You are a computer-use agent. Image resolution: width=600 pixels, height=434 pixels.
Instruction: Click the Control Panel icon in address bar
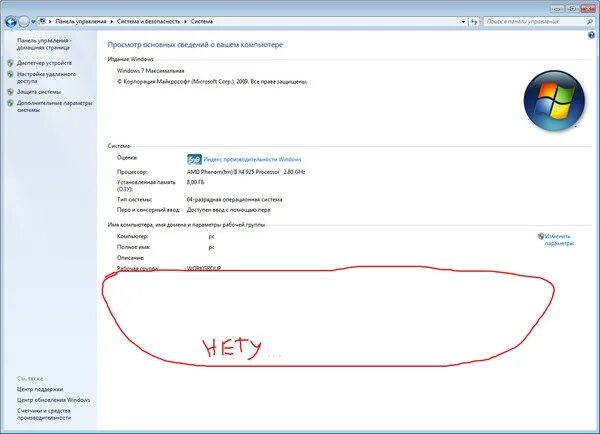pos(42,21)
